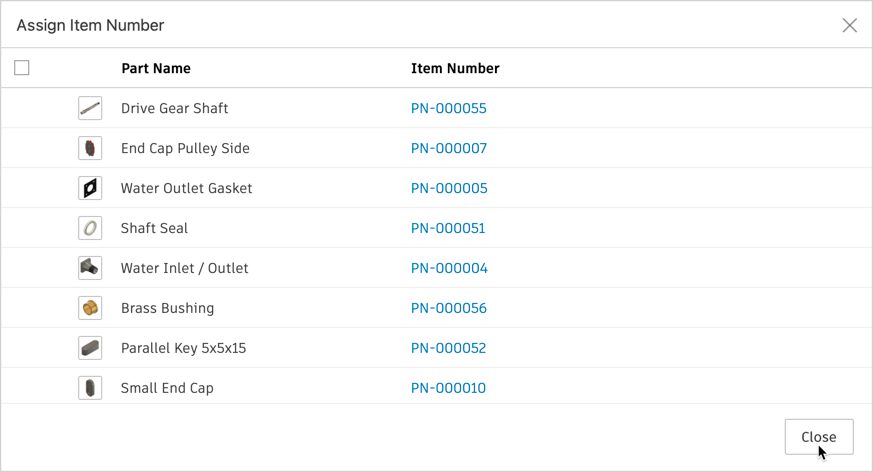Select the Brass Bushing part name row
873x472 pixels.
pyautogui.click(x=167, y=308)
